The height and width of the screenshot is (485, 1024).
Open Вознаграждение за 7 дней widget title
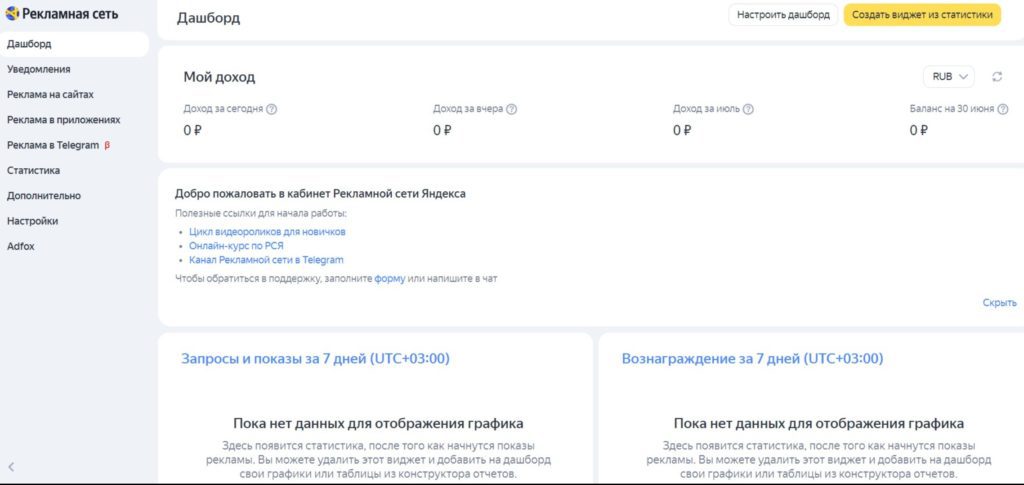pyautogui.click(x=752, y=358)
